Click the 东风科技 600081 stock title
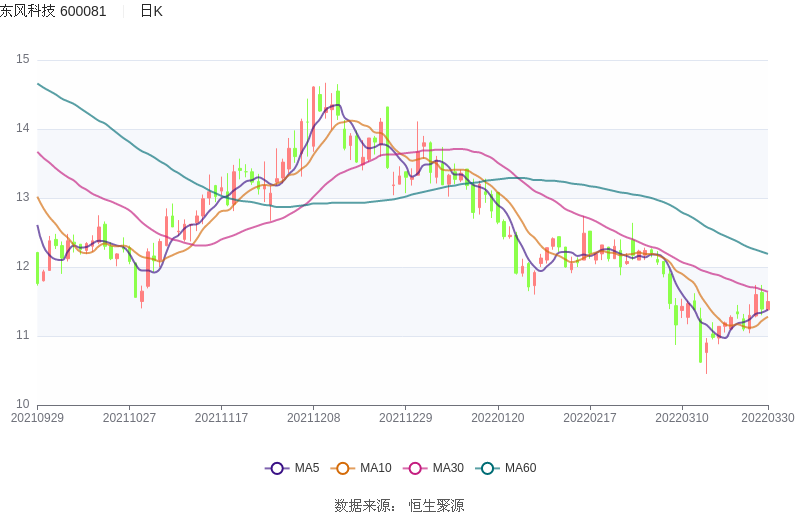Screen dimensions: 800x517 pos(53,11)
